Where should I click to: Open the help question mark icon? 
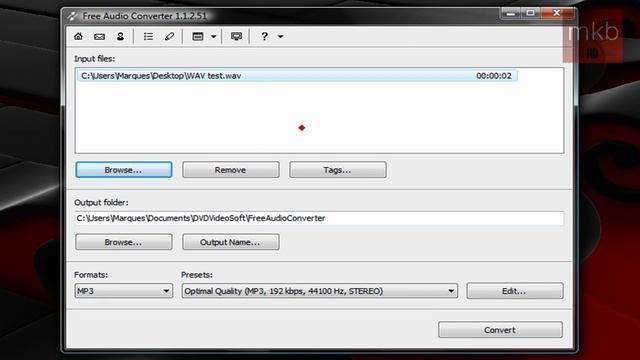coord(264,36)
